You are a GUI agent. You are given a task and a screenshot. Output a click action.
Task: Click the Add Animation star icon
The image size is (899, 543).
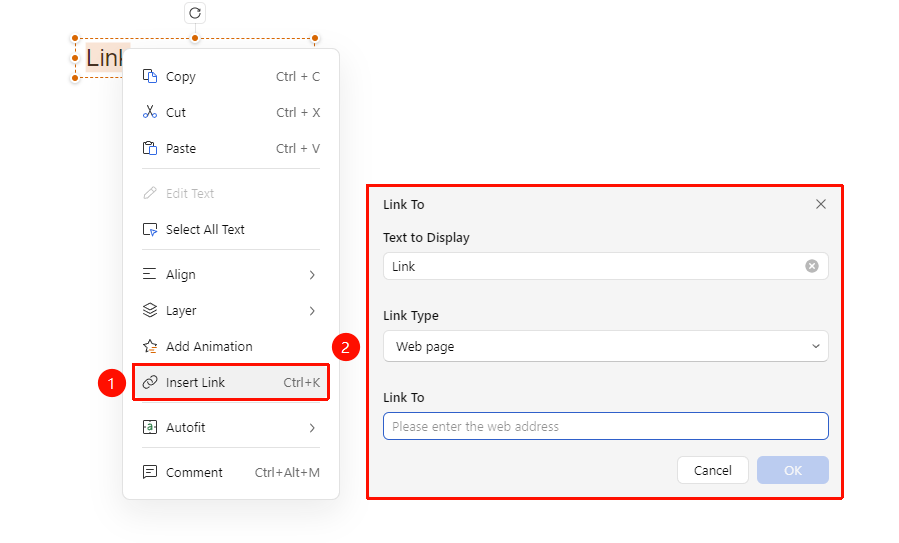click(150, 346)
